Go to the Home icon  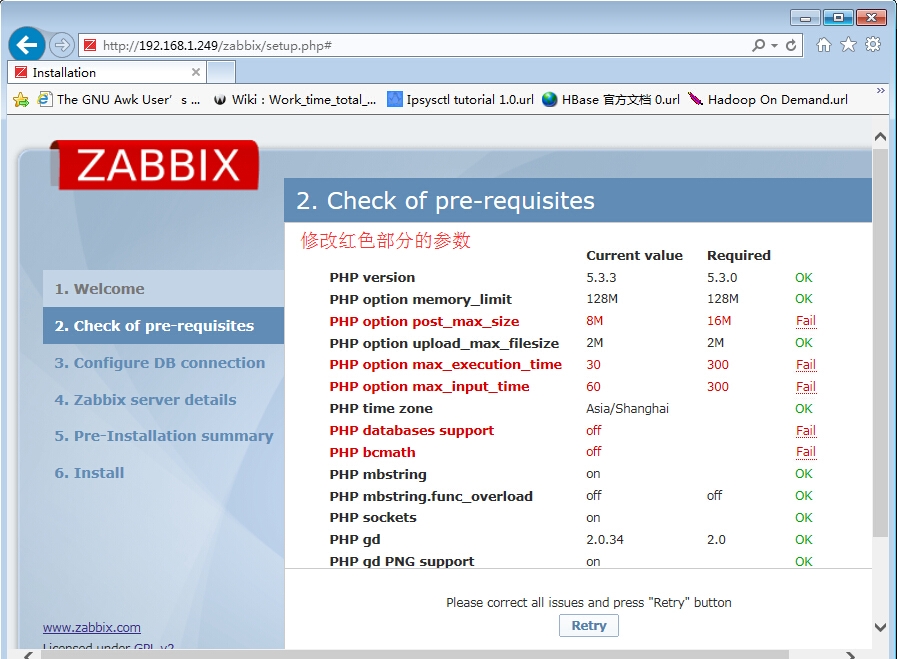[824, 45]
